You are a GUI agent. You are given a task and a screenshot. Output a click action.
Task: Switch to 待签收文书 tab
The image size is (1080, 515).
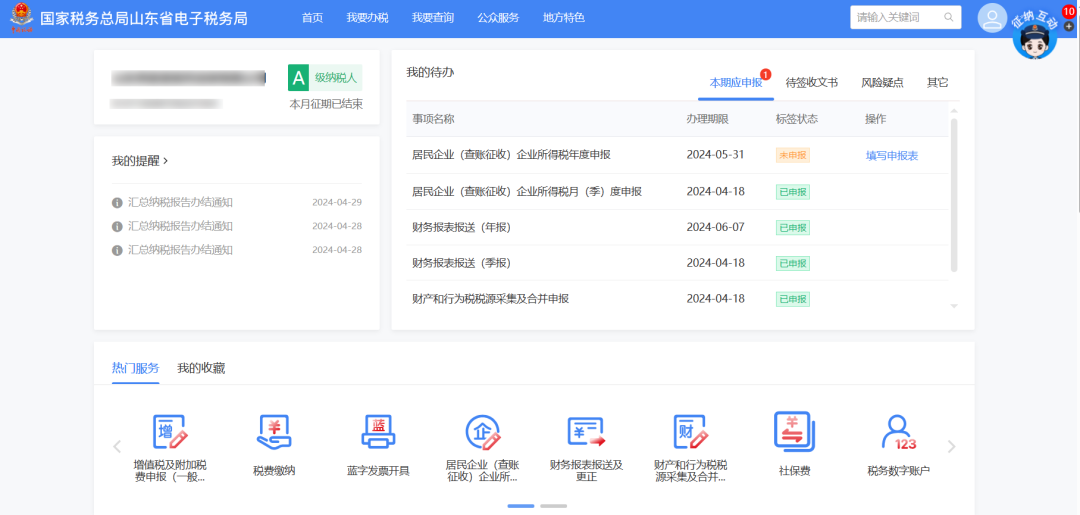tap(811, 83)
